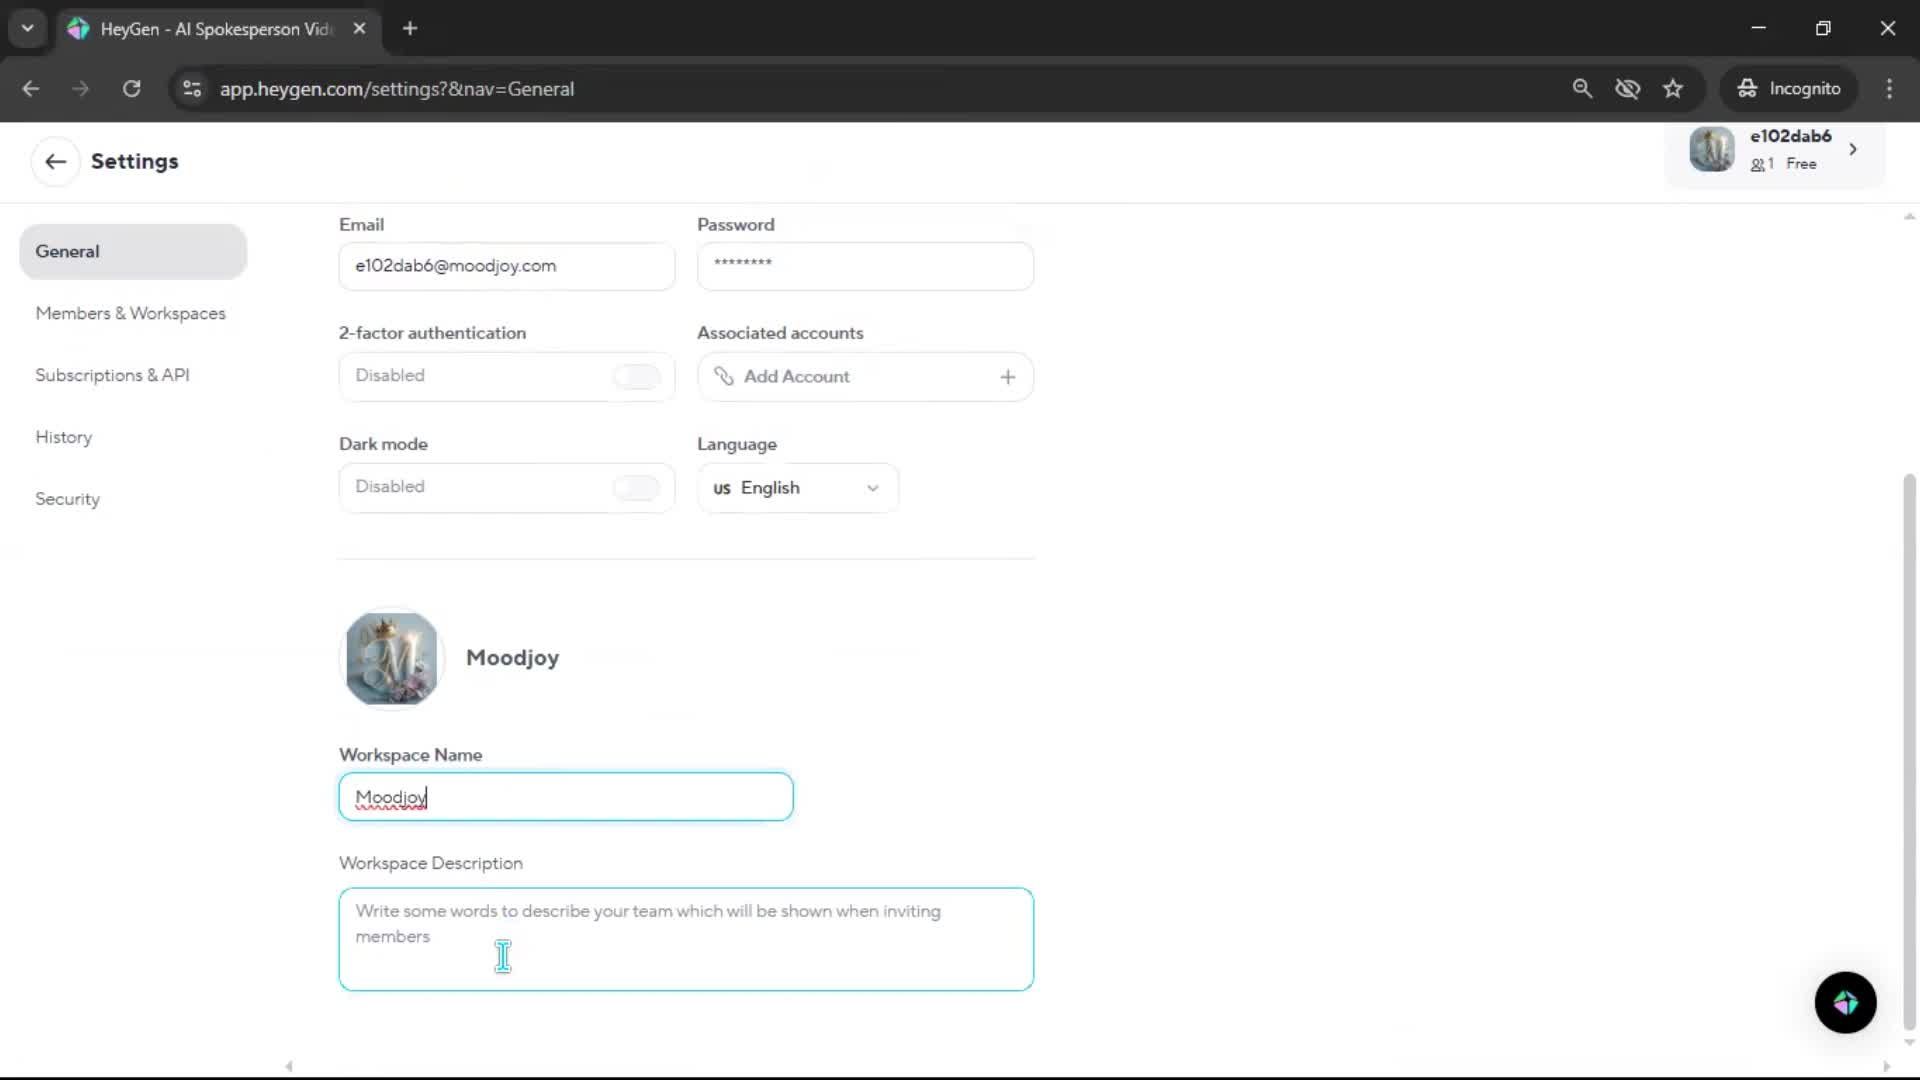The height and width of the screenshot is (1080, 1920).
Task: Open Subscriptions & API settings
Action: pos(112,375)
